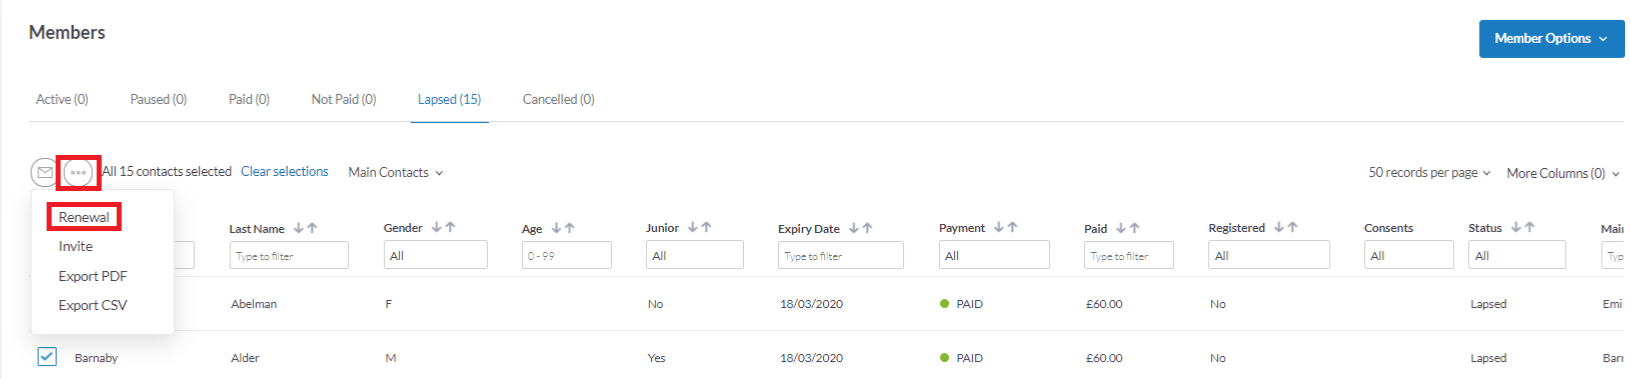This screenshot has height=379, width=1630.
Task: Choose Export CSV in the menu
Action: 93,305
